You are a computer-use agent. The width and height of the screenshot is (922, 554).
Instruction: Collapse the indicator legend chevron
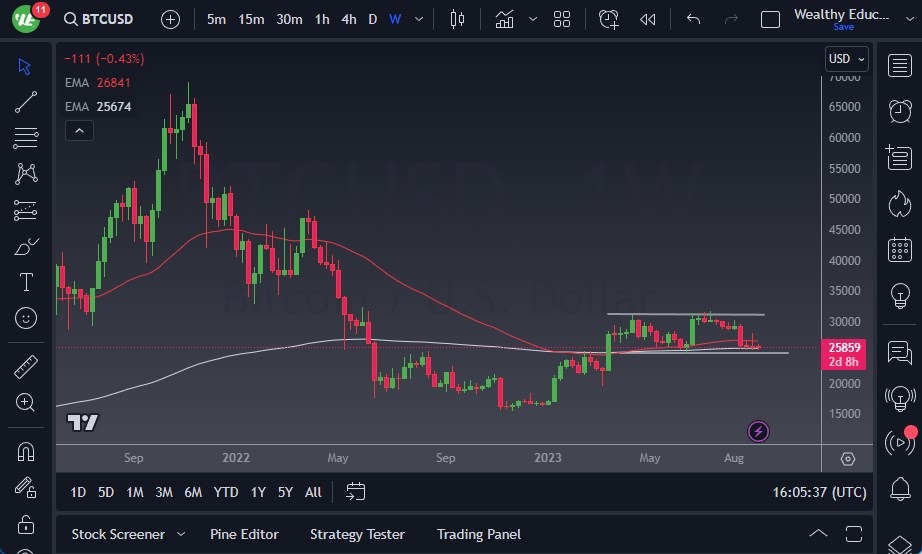(78, 130)
